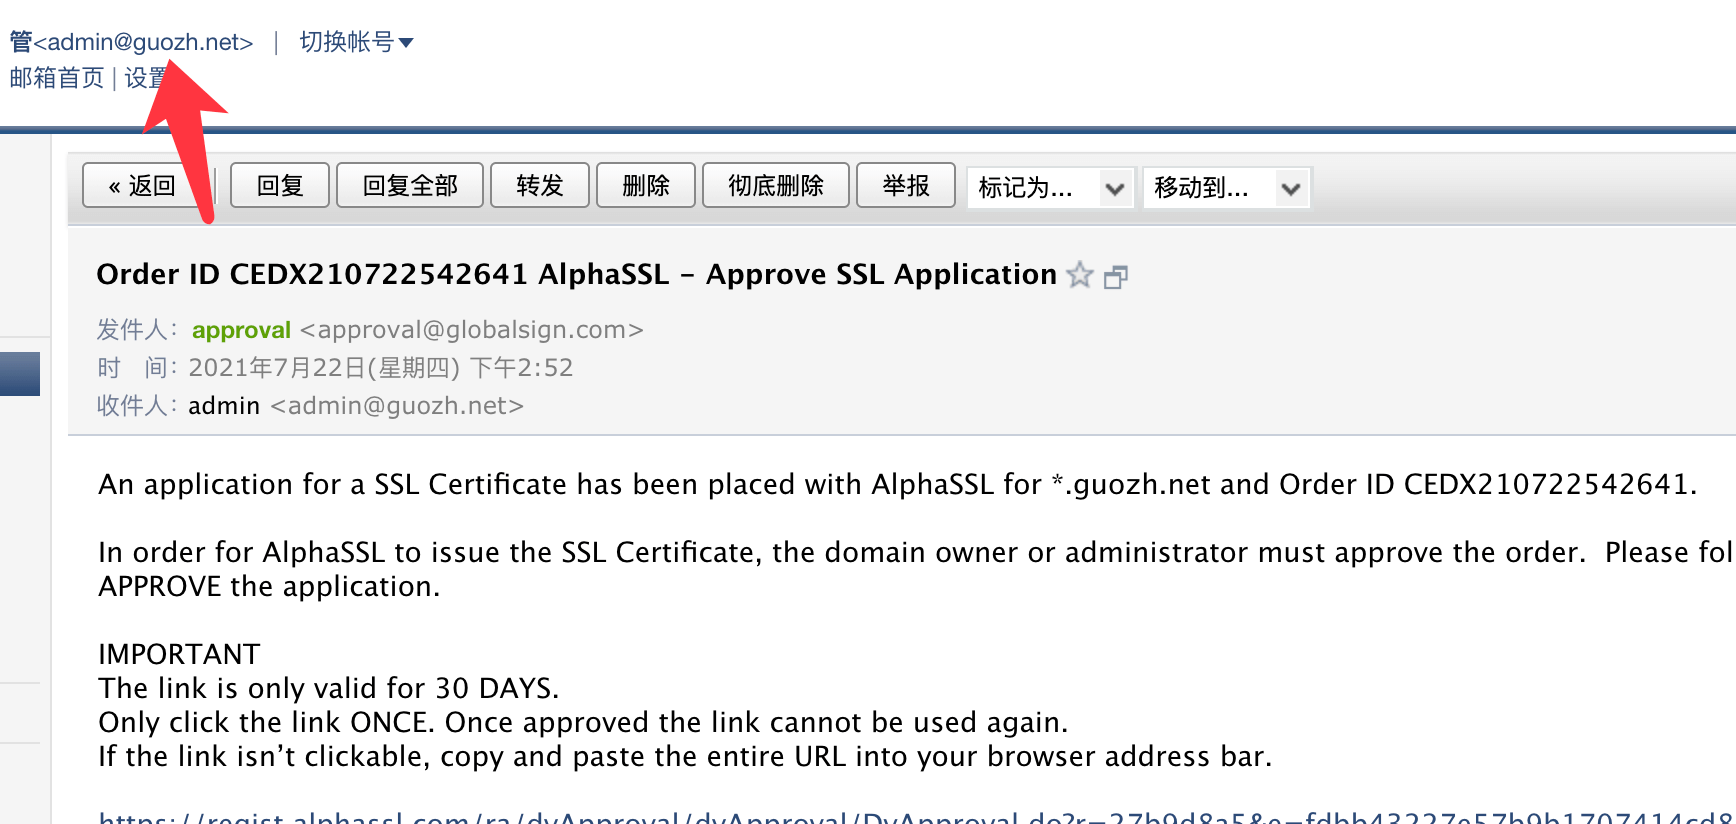Open the 设置 settings link

click(x=146, y=78)
